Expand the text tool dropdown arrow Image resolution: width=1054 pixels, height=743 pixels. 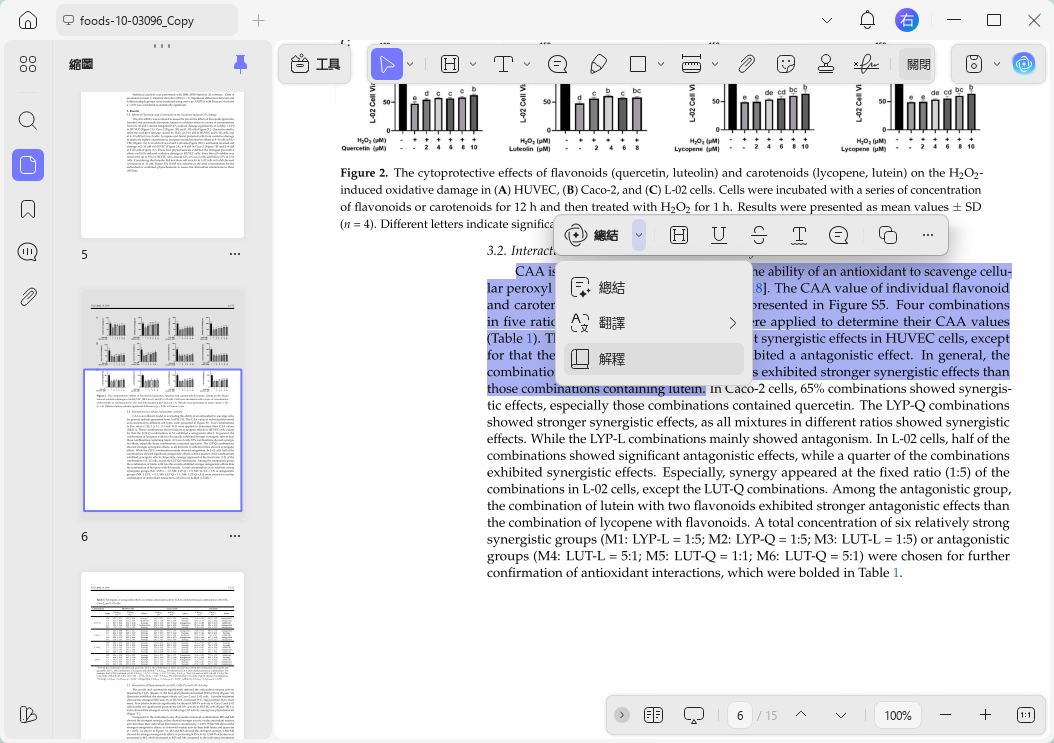pyautogui.click(x=526, y=64)
